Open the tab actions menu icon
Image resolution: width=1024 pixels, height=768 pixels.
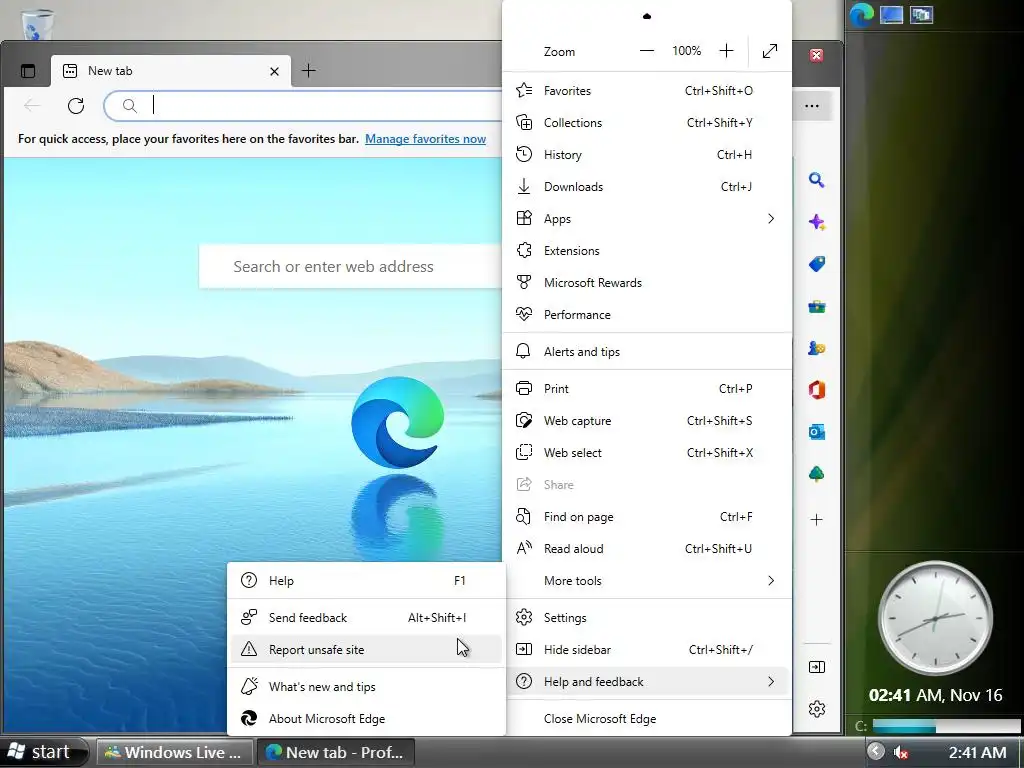point(28,71)
